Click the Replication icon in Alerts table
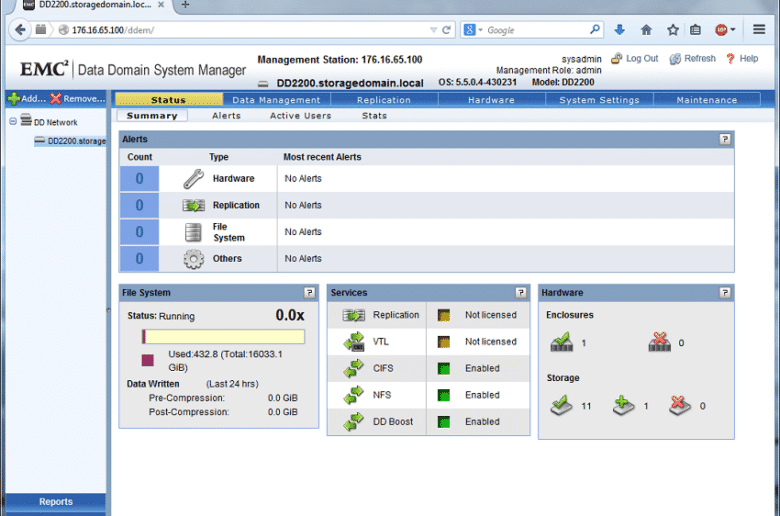The width and height of the screenshot is (780, 516). (194, 205)
